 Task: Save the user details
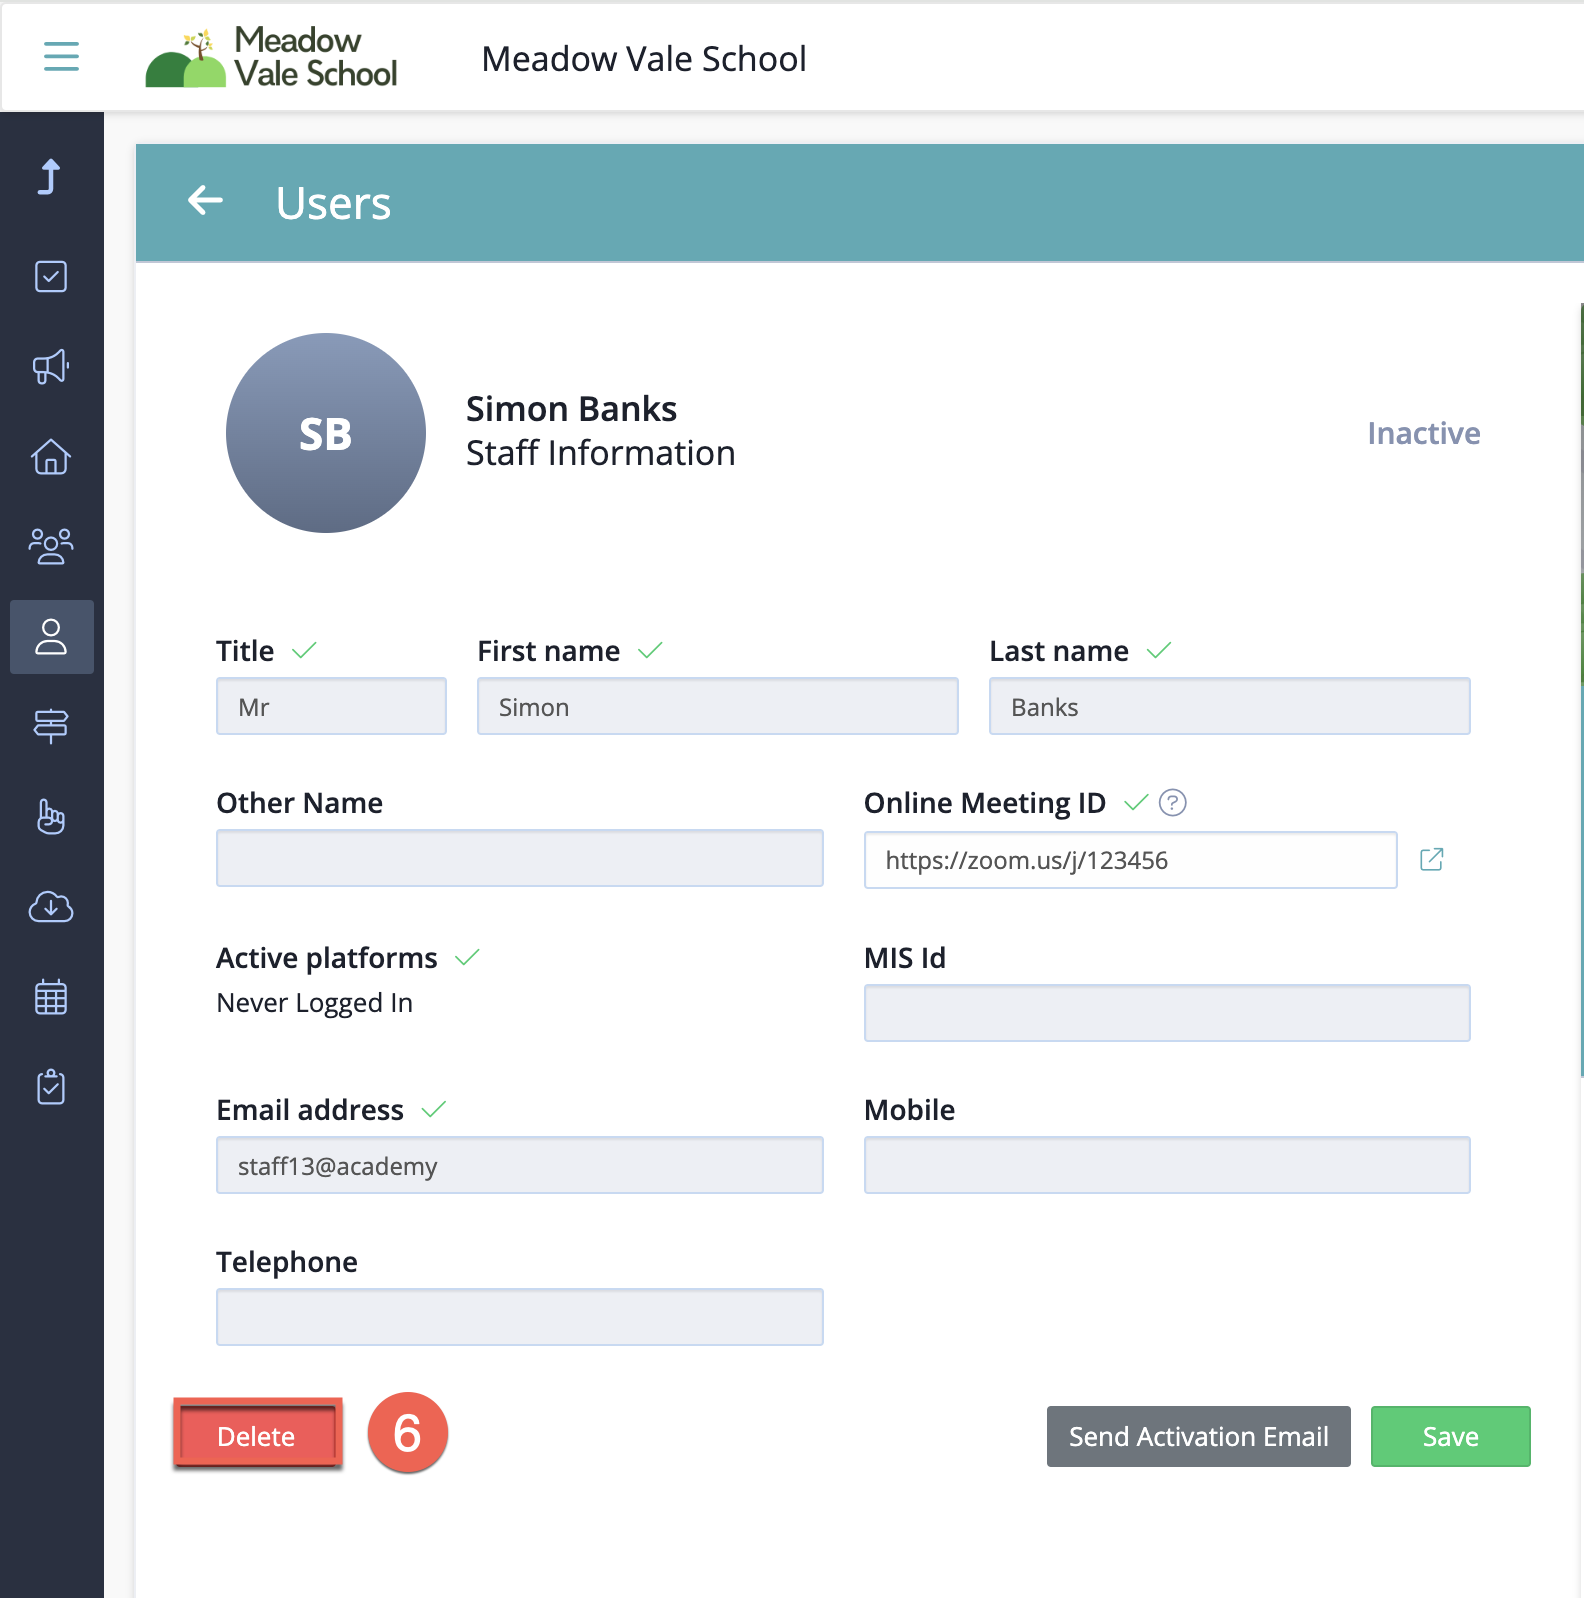tap(1450, 1436)
